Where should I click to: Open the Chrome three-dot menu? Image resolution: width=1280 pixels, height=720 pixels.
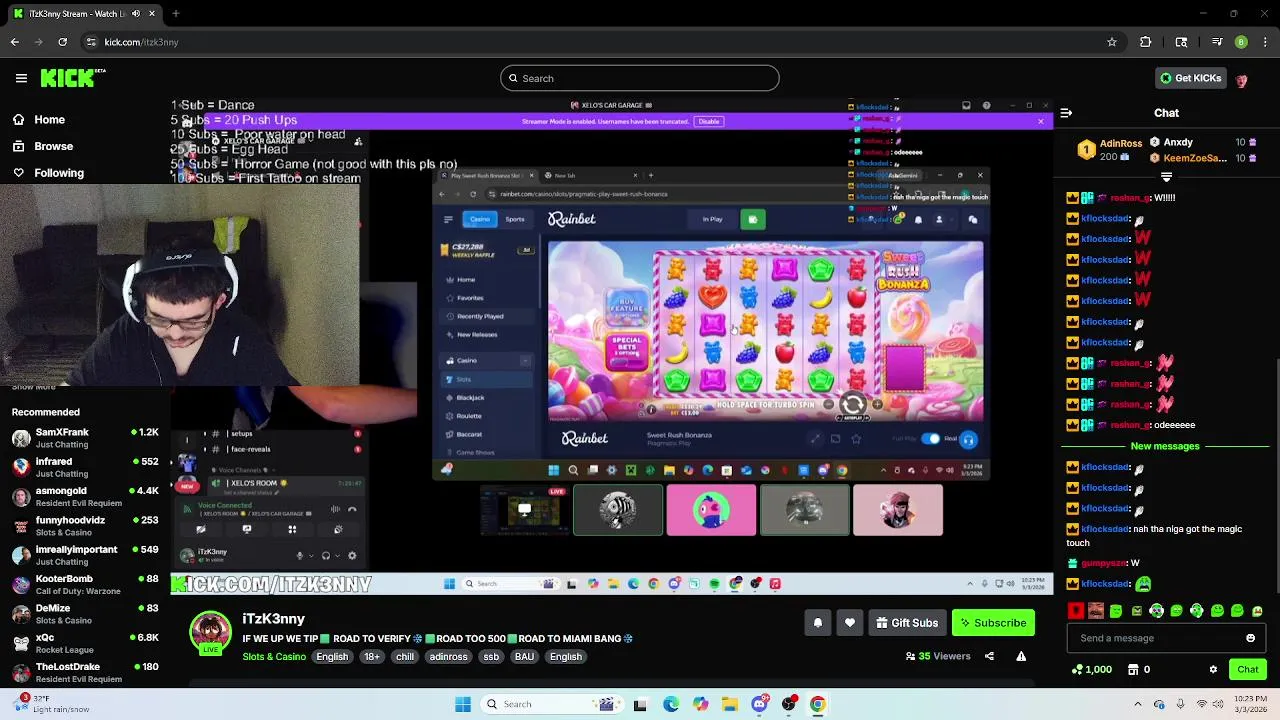1265,42
